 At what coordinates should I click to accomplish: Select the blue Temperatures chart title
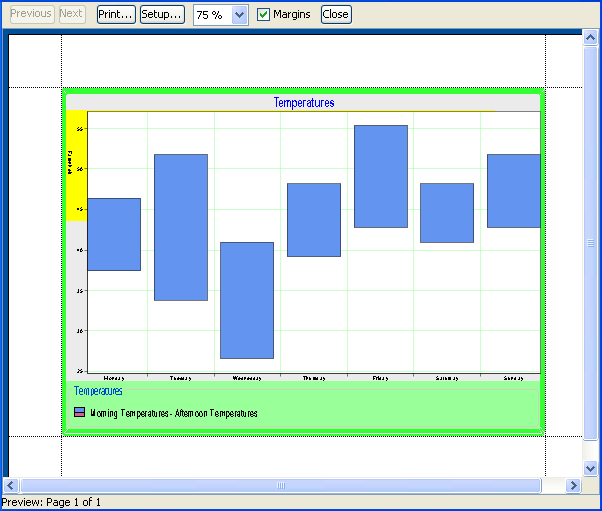pyautogui.click(x=304, y=102)
